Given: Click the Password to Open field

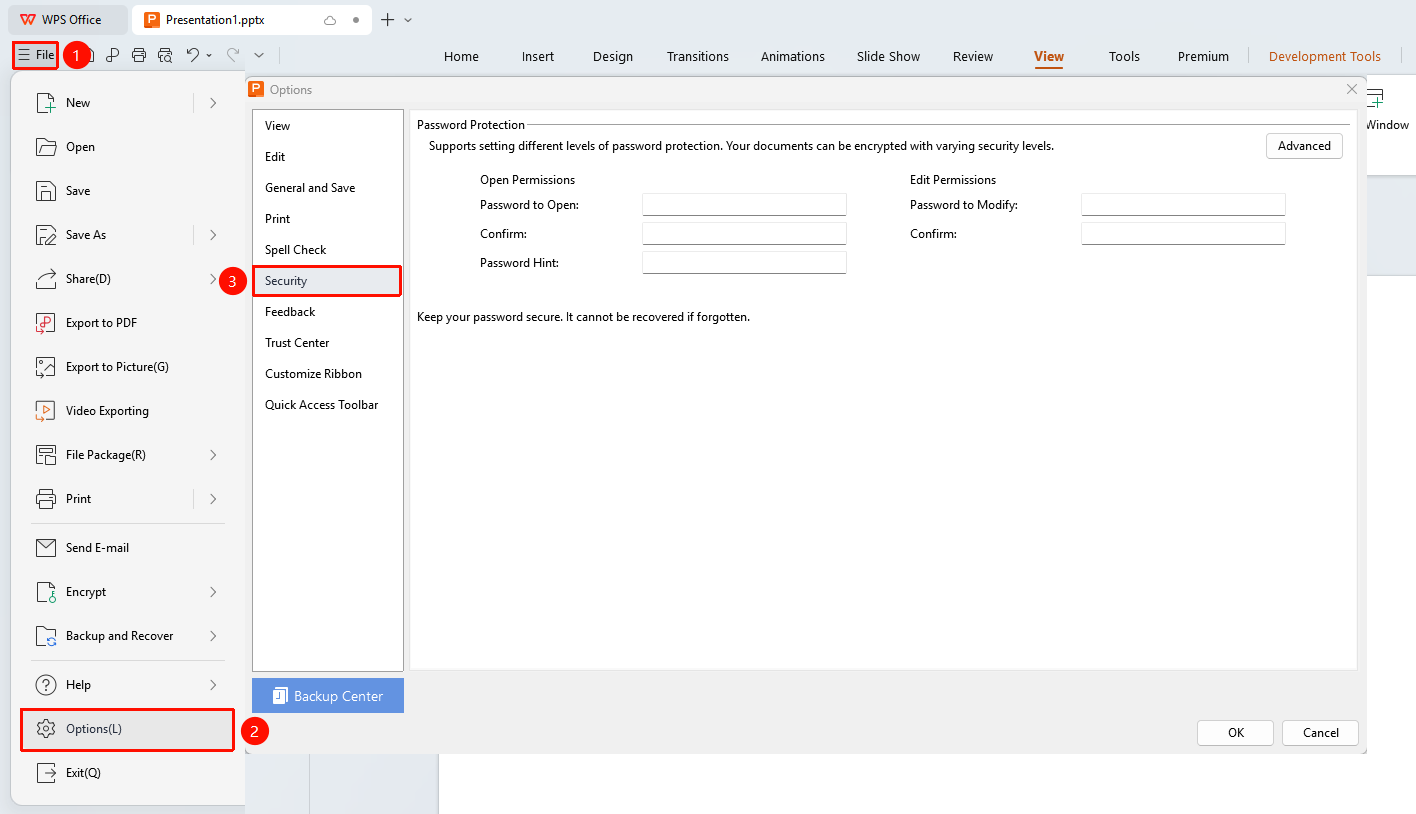Looking at the screenshot, I should 744,205.
